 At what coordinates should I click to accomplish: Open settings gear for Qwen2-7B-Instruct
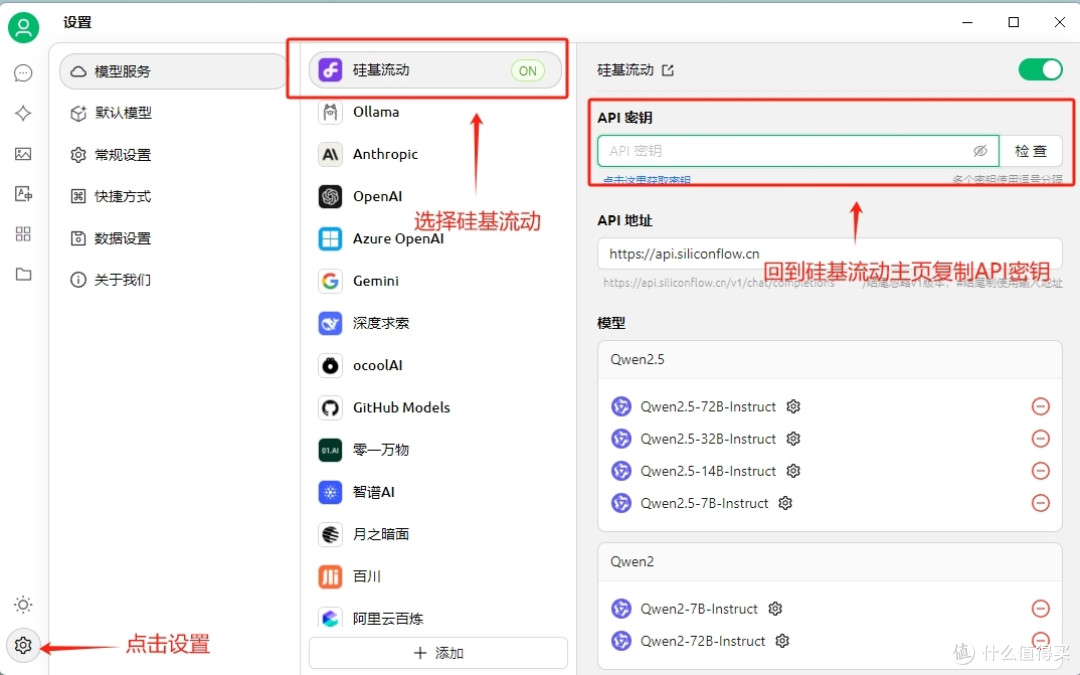point(776,609)
